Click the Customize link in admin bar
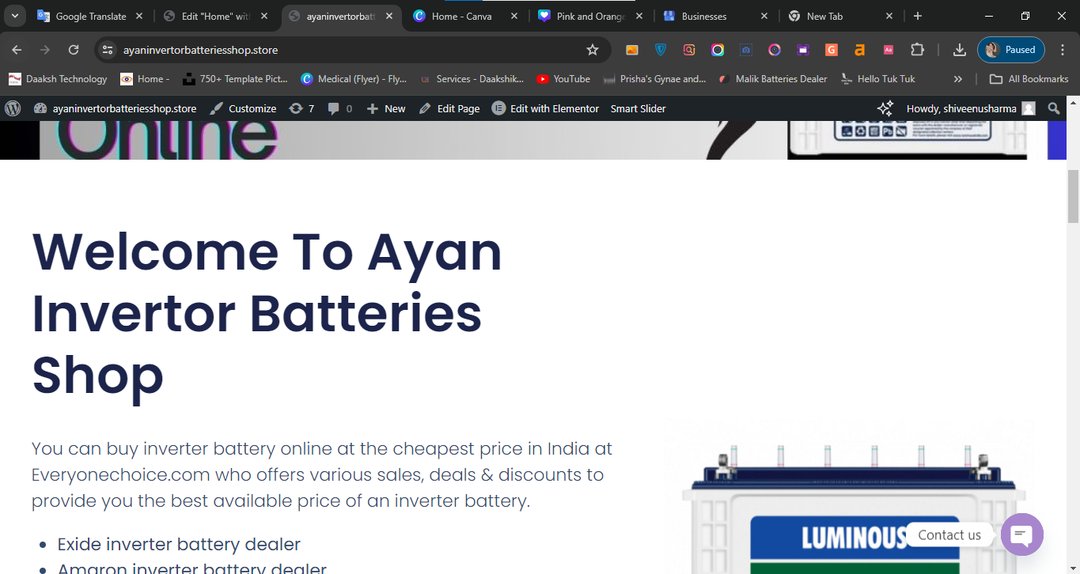The height and width of the screenshot is (574, 1080). pyautogui.click(x=243, y=108)
